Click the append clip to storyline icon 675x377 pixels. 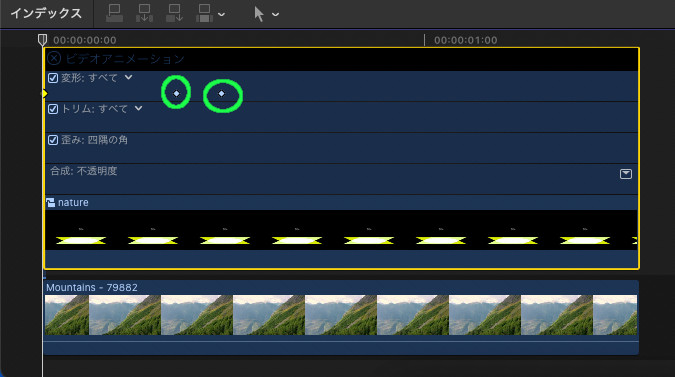174,13
